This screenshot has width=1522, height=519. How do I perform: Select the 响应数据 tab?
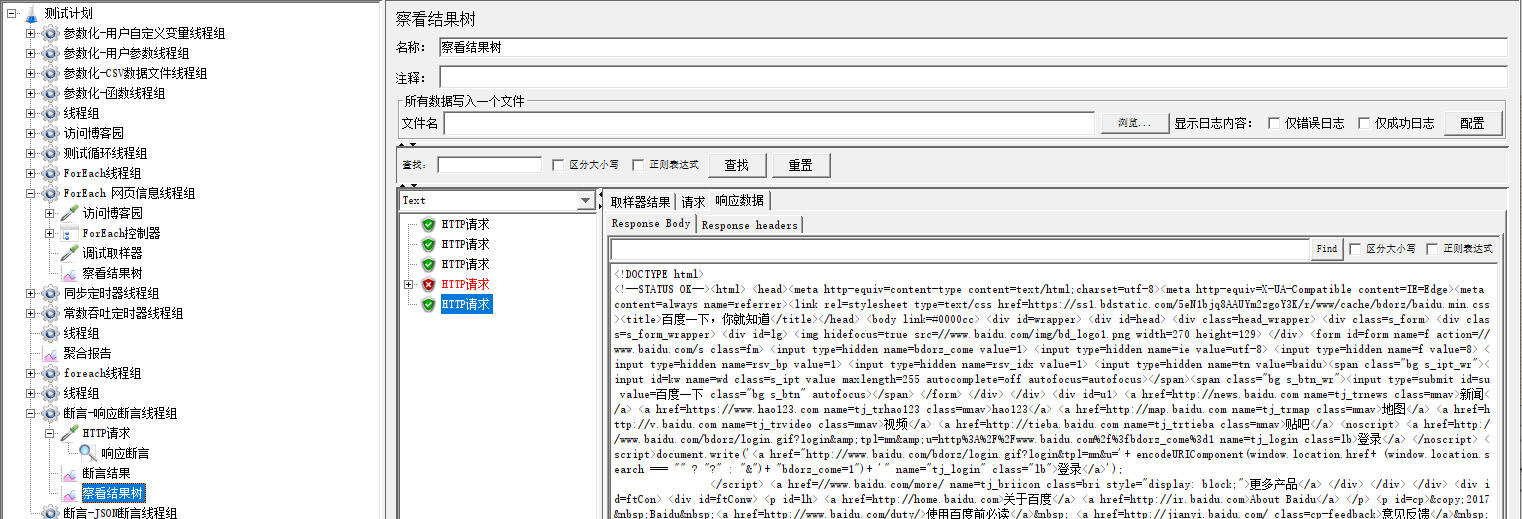739,200
